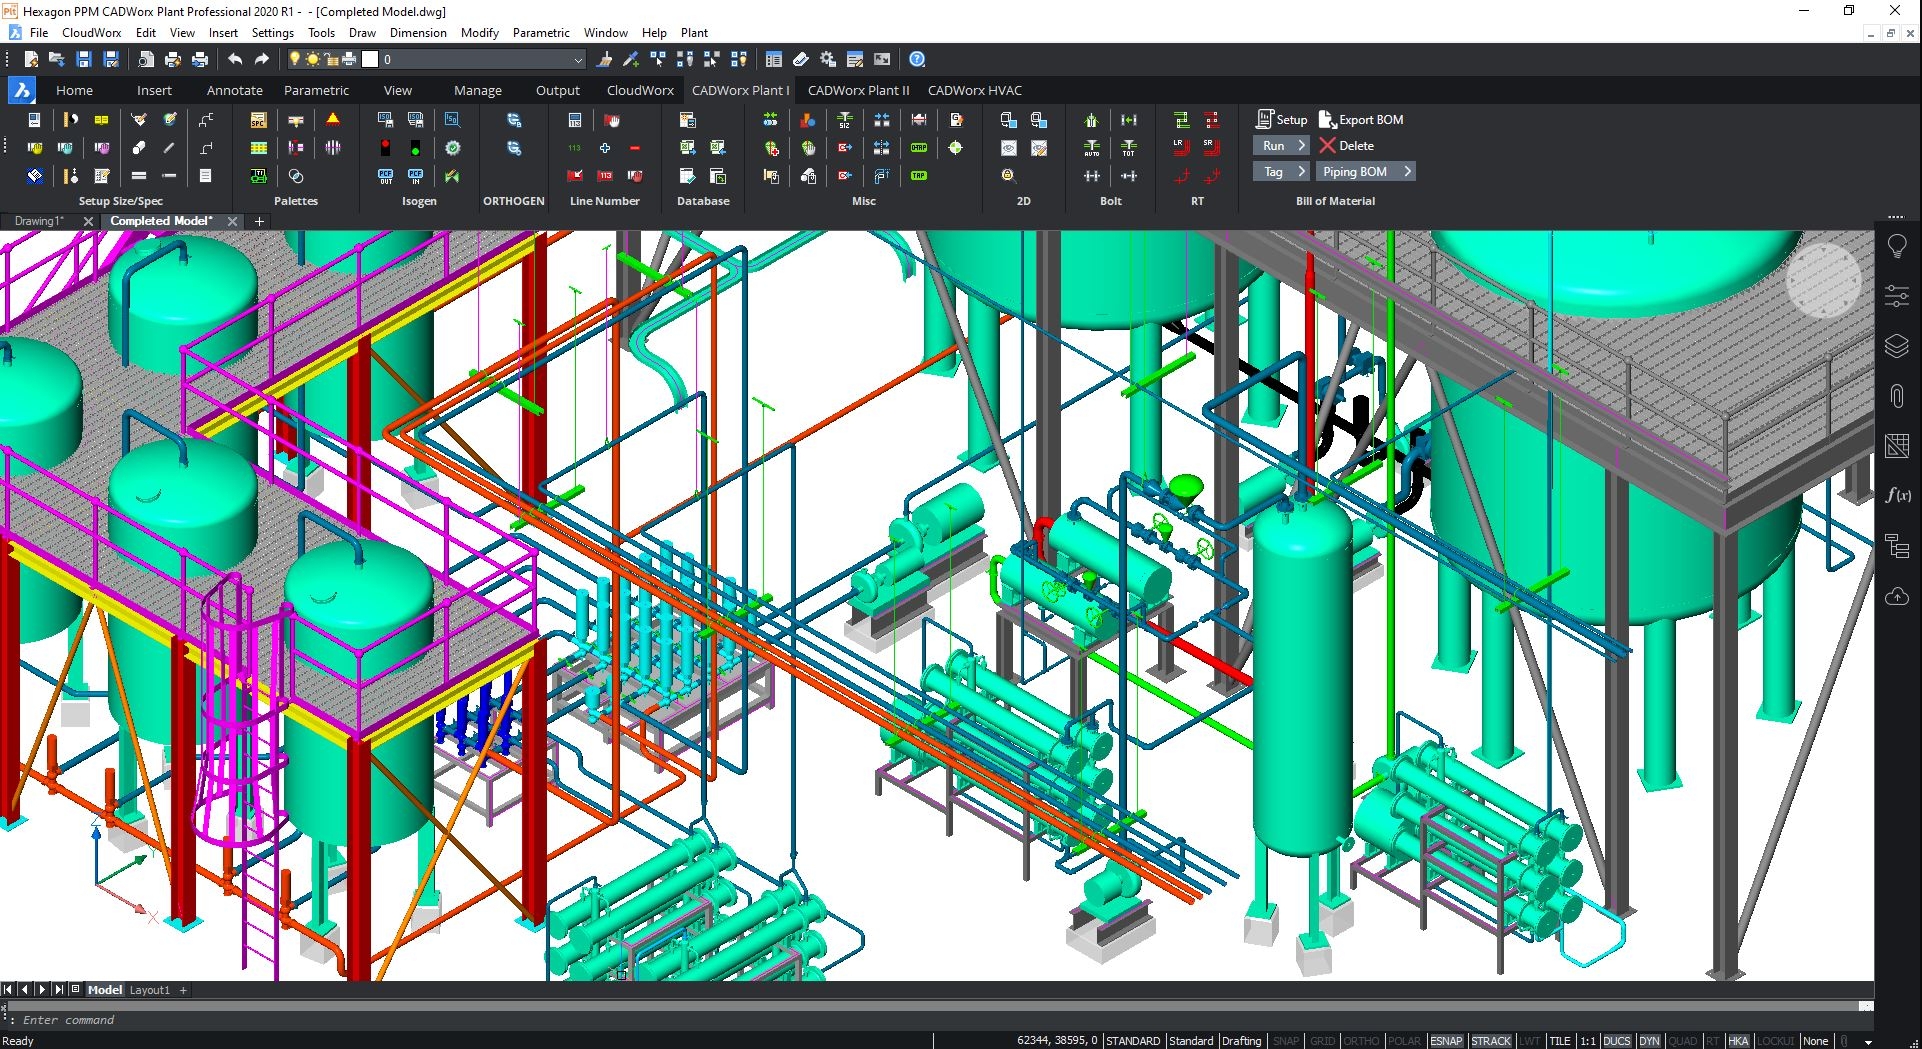Click the PCF OUT icon in Isogen

pyautogui.click(x=385, y=176)
